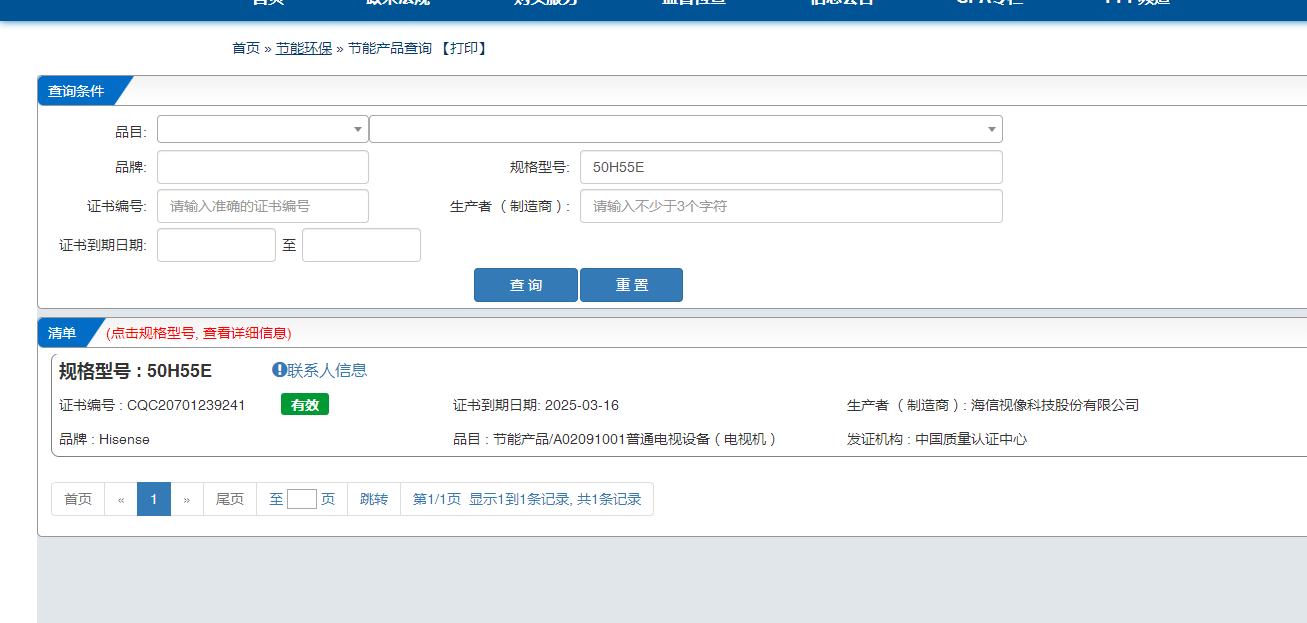Click the 查询 search button
This screenshot has height=623, width=1307.
pos(526,285)
